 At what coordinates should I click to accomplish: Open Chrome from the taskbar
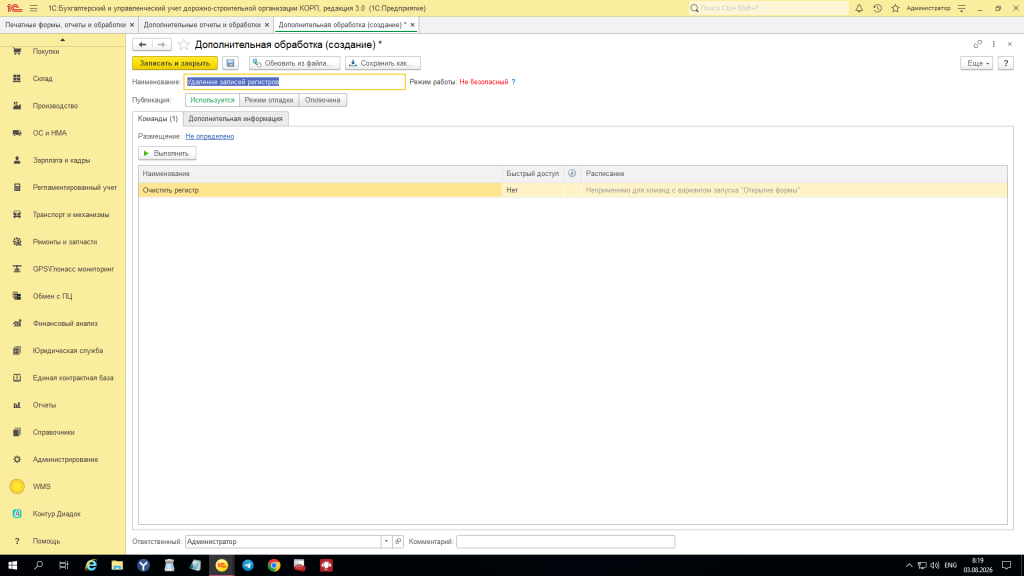pyautogui.click(x=274, y=566)
